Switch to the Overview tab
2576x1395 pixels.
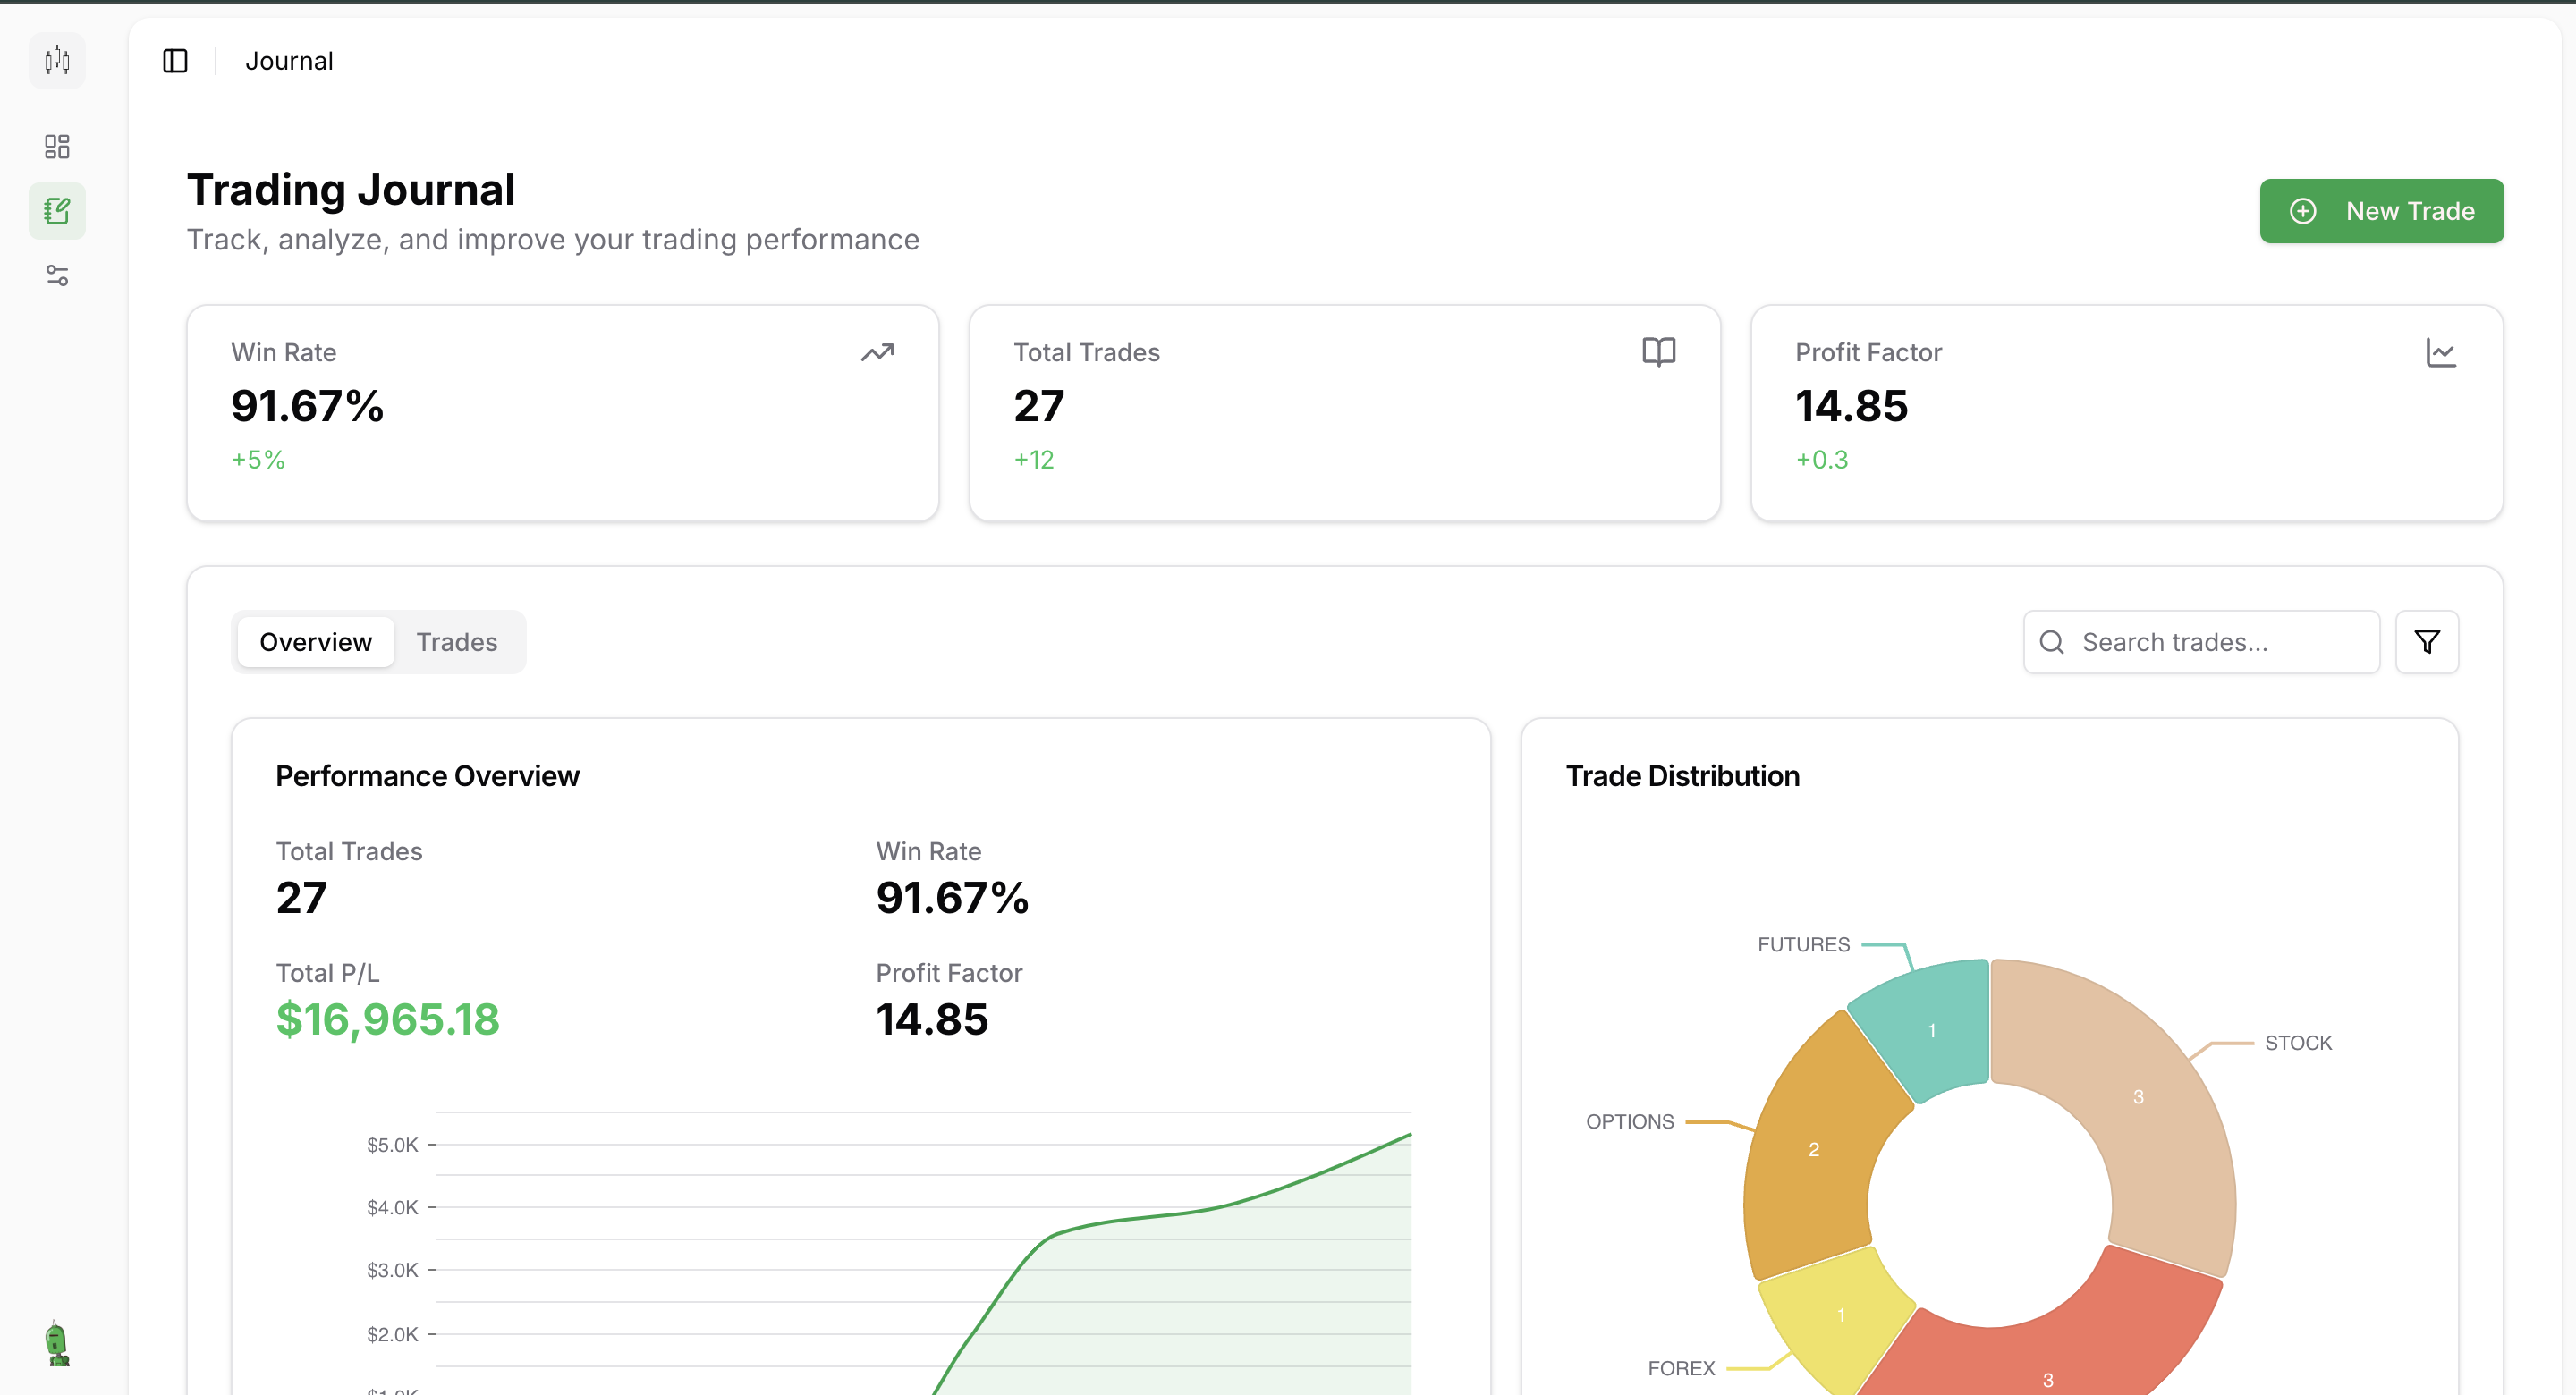(316, 642)
